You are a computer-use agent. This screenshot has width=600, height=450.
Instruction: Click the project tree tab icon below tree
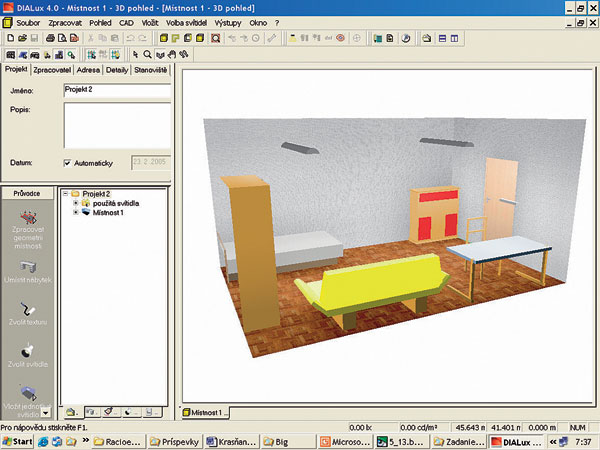72,411
